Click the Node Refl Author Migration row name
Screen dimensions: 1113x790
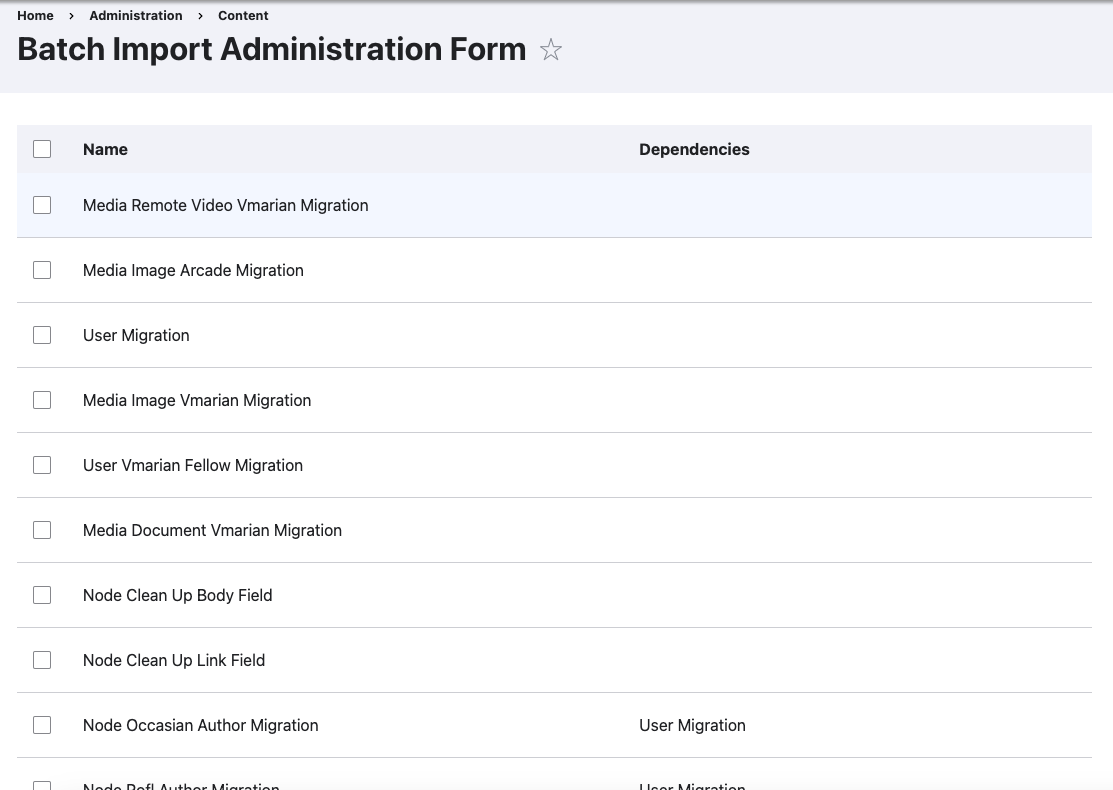click(x=181, y=785)
